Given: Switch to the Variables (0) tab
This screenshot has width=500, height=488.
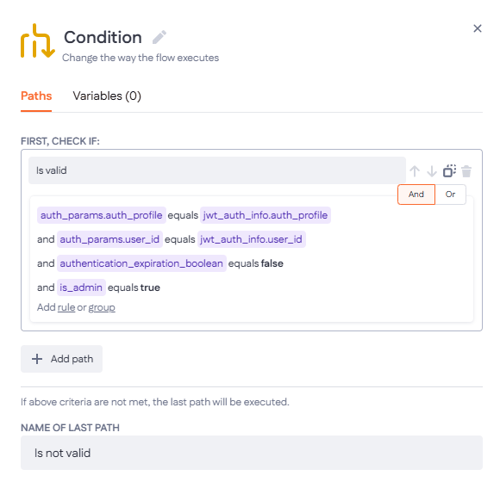Looking at the screenshot, I should coord(107,96).
